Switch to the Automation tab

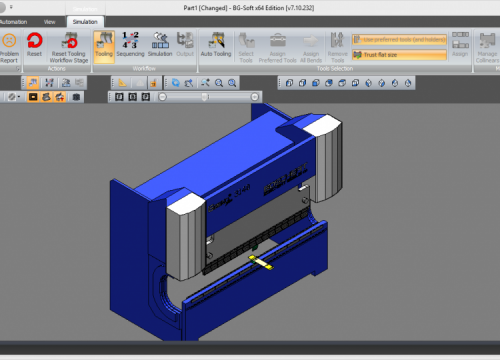pos(13,22)
